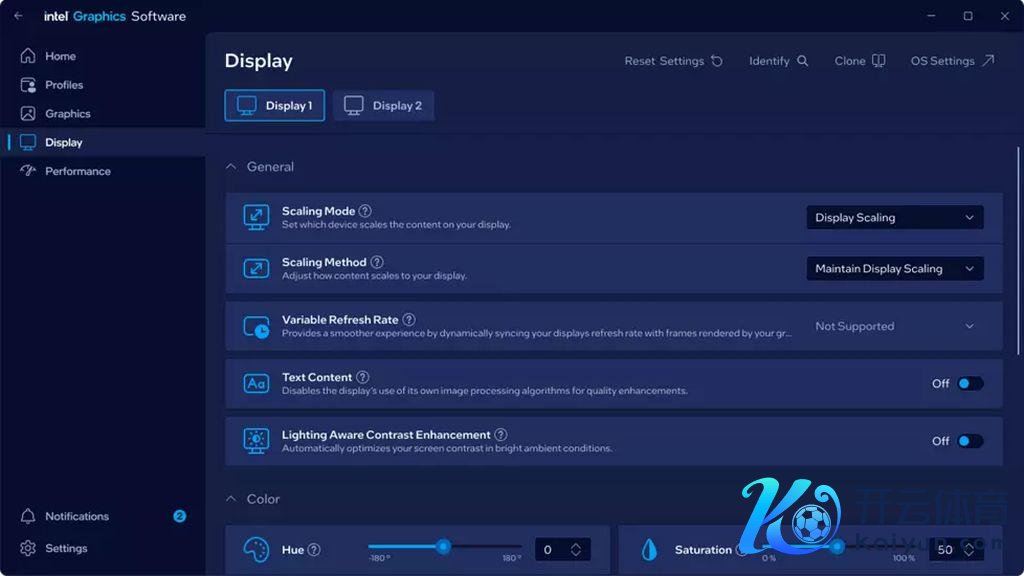Open the Performance page
1024x576 pixels.
pyautogui.click(x=77, y=171)
